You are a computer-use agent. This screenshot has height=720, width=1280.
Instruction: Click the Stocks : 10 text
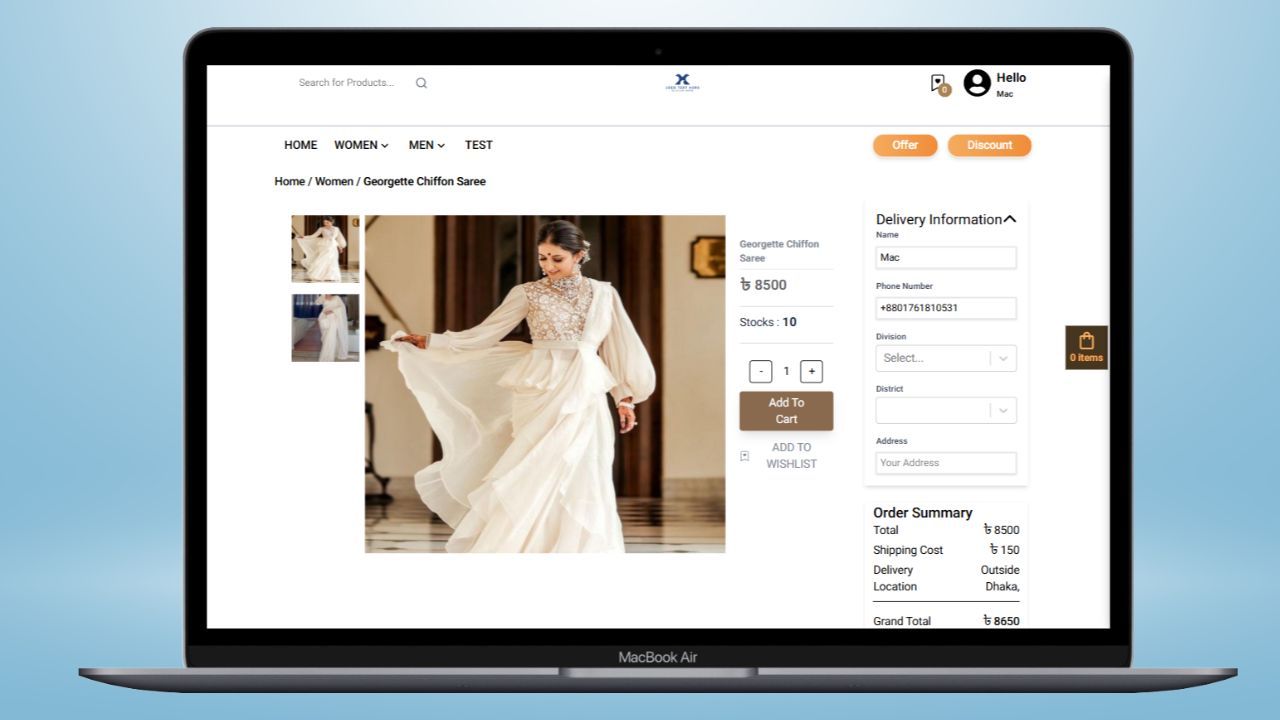click(768, 322)
